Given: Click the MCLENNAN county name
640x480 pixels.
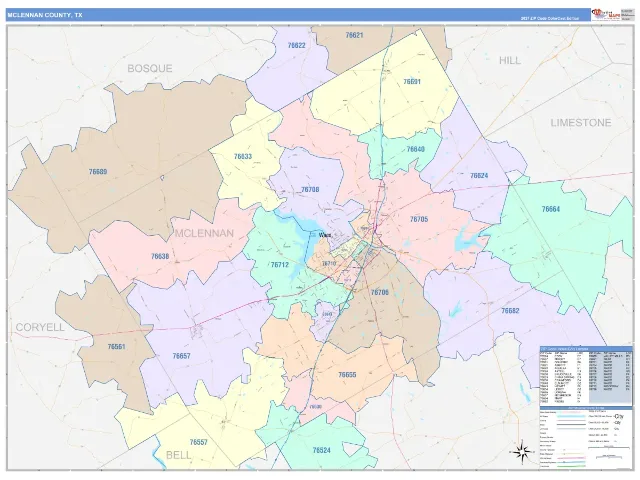Looking at the screenshot, I should [x=204, y=233].
